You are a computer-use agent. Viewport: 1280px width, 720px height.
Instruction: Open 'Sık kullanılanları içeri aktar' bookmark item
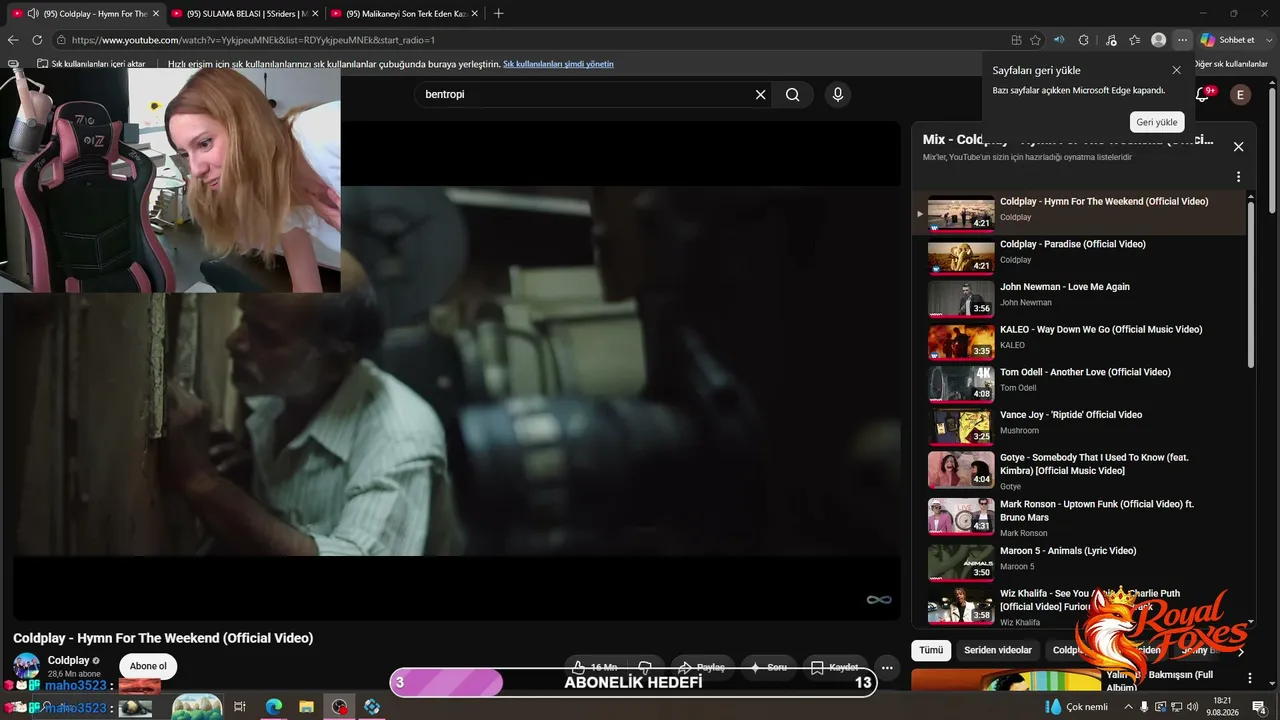[x=92, y=64]
